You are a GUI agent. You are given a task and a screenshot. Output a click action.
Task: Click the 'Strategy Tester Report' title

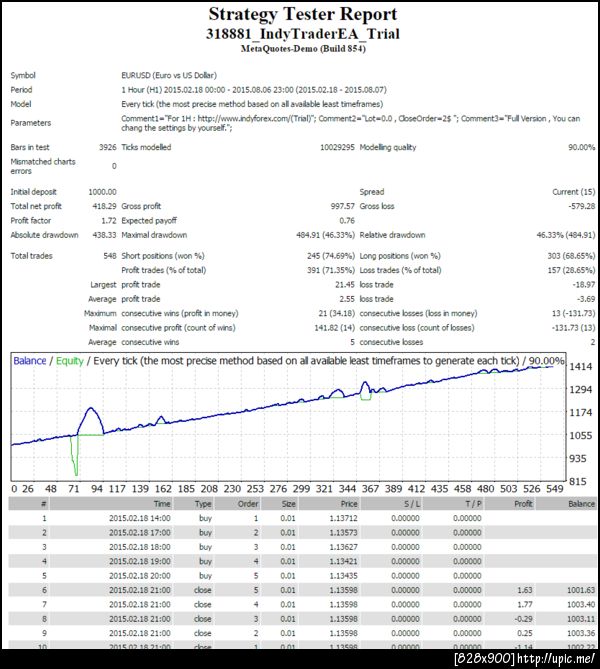303,14
